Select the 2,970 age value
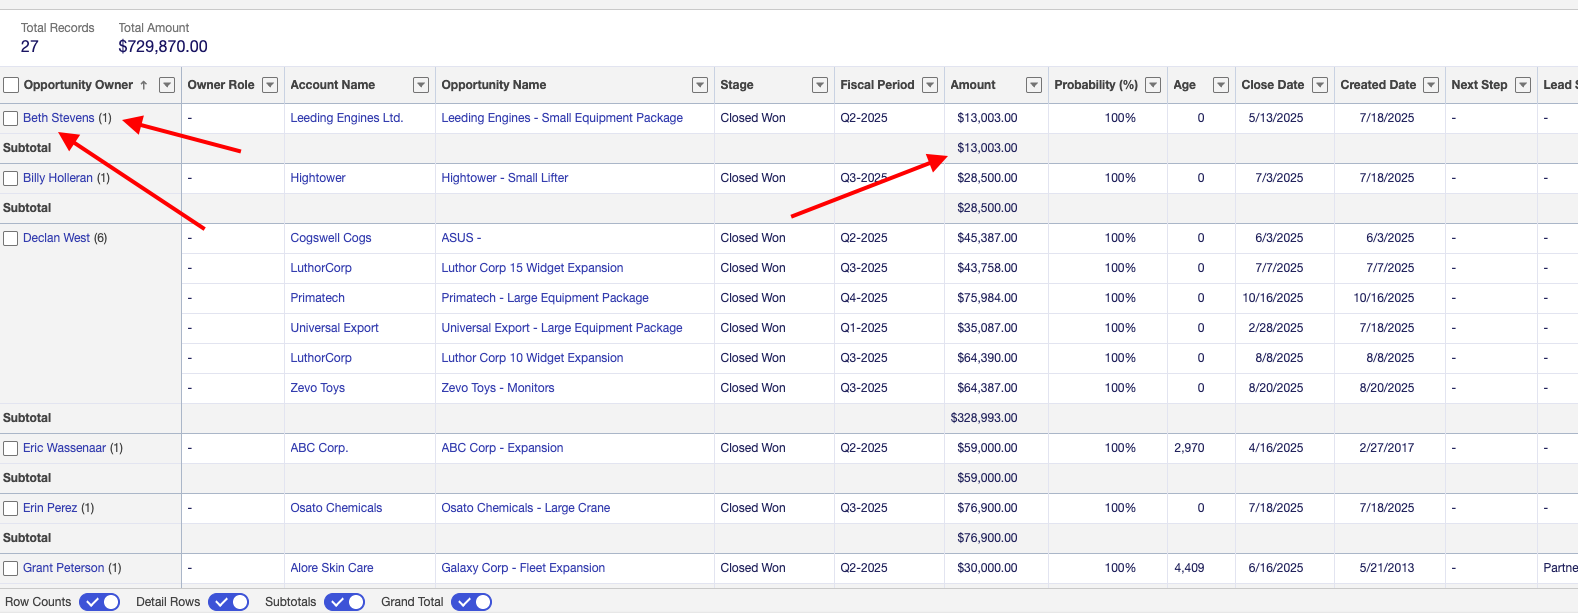The image size is (1578, 613). [1189, 448]
